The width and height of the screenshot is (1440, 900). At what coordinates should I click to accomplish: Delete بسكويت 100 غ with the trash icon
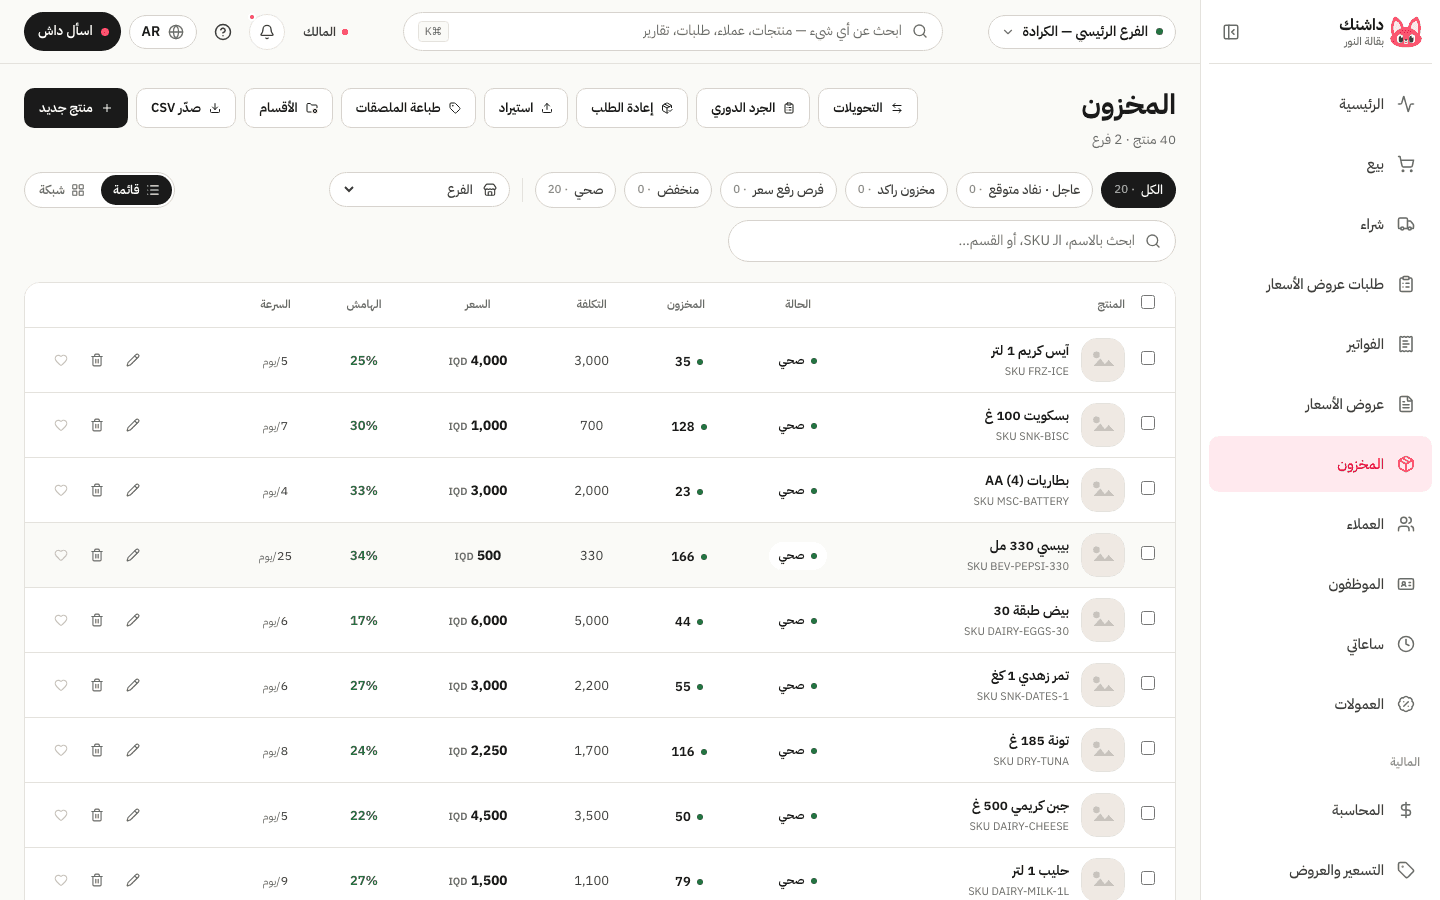pos(97,425)
